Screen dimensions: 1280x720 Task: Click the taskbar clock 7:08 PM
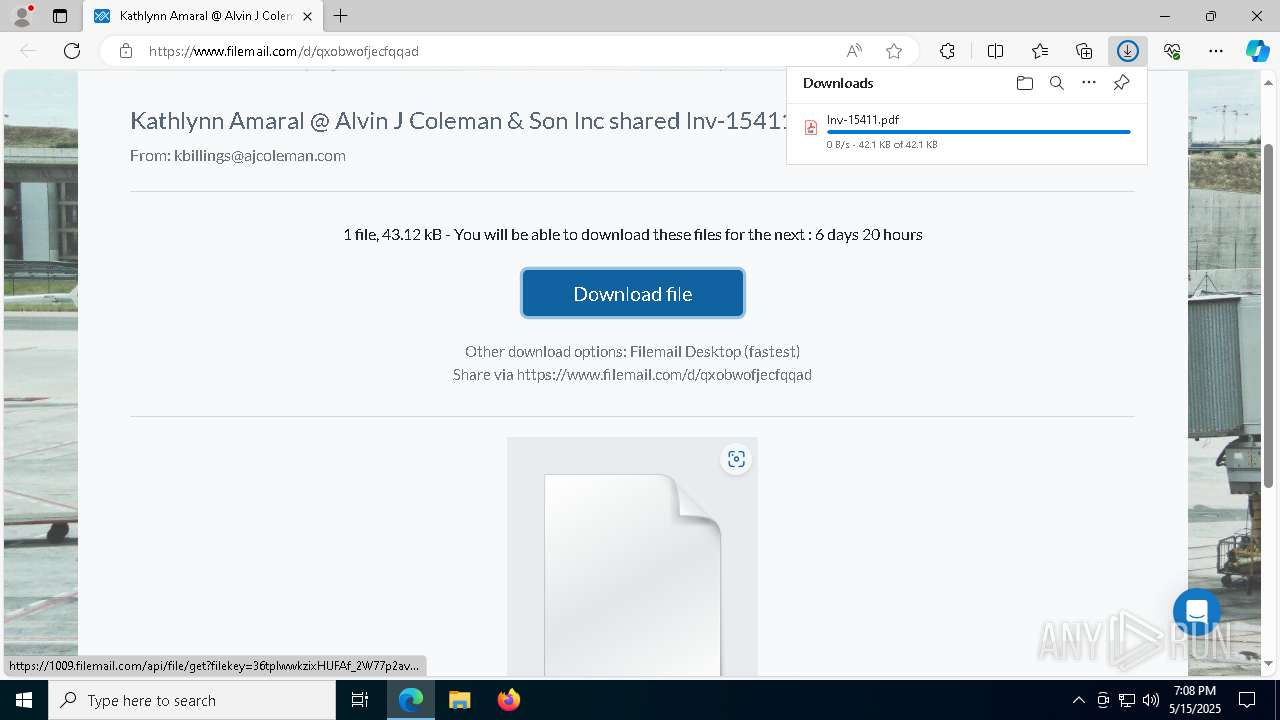[x=1195, y=700]
